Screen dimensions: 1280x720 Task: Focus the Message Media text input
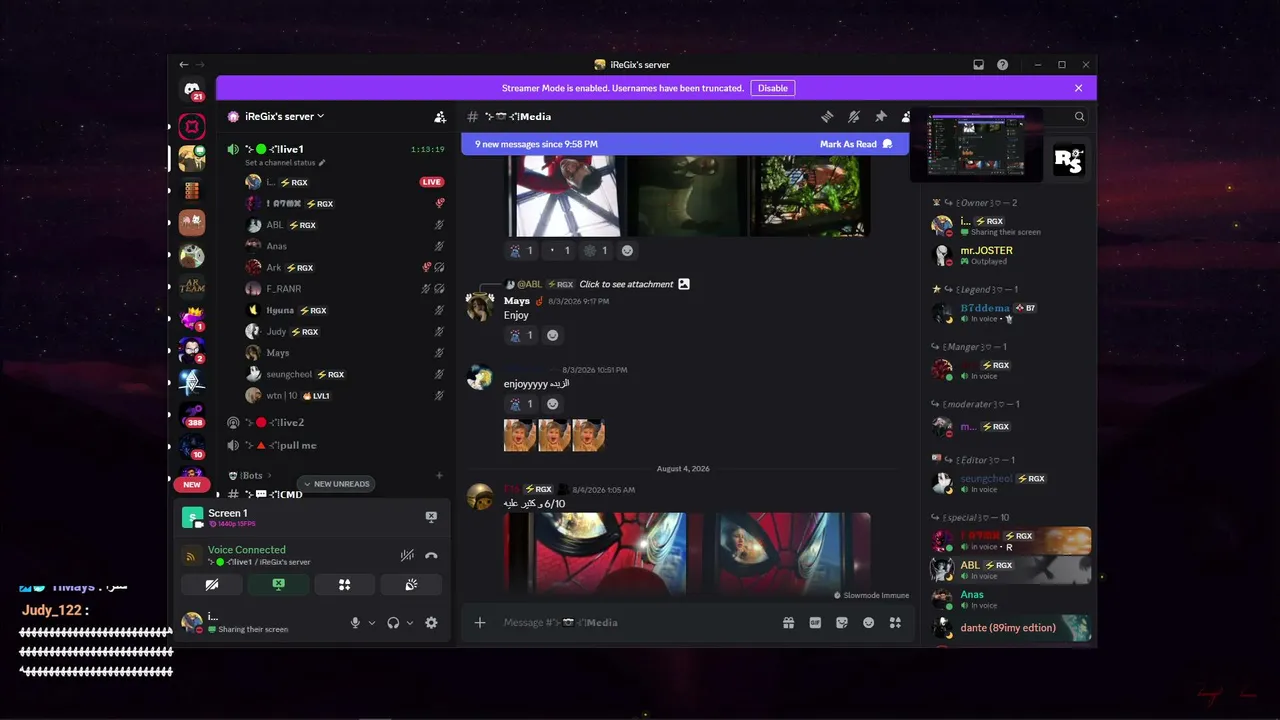(x=636, y=623)
